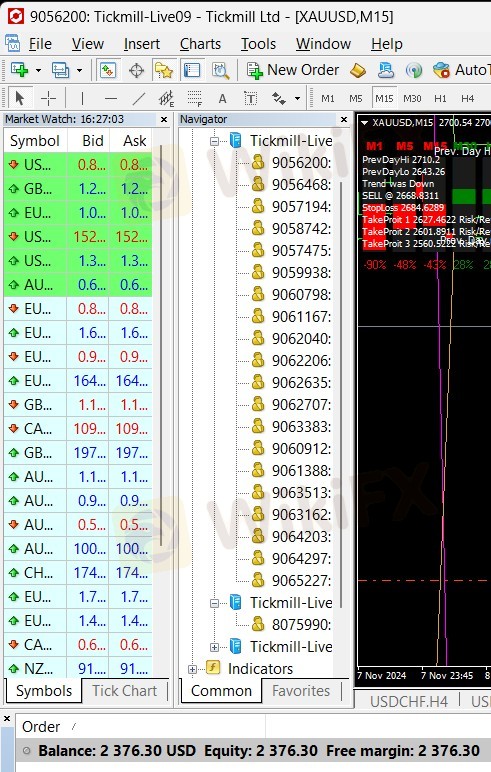Select the Symbols tab in Market Watch
491x772 pixels.
click(x=43, y=691)
